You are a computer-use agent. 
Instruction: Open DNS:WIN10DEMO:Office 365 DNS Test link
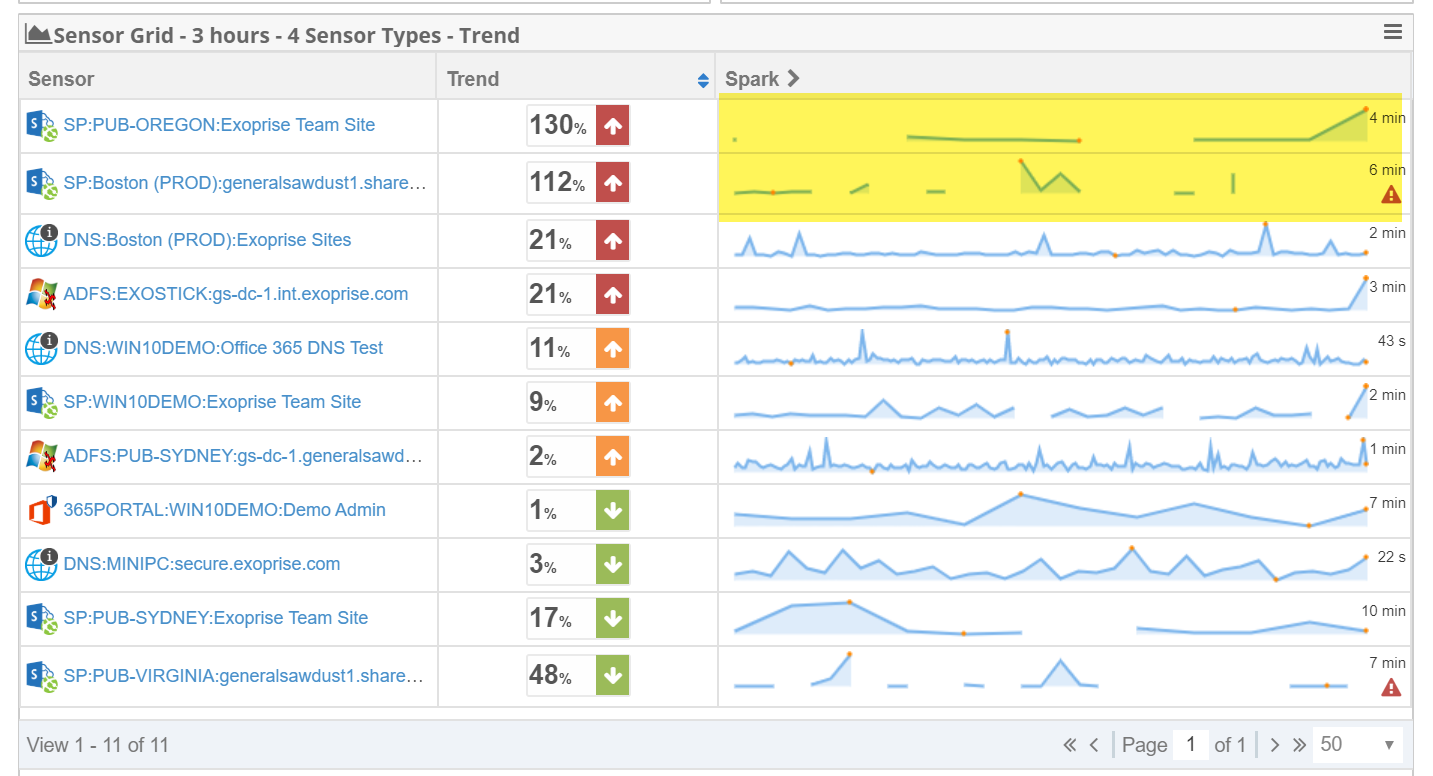[223, 348]
